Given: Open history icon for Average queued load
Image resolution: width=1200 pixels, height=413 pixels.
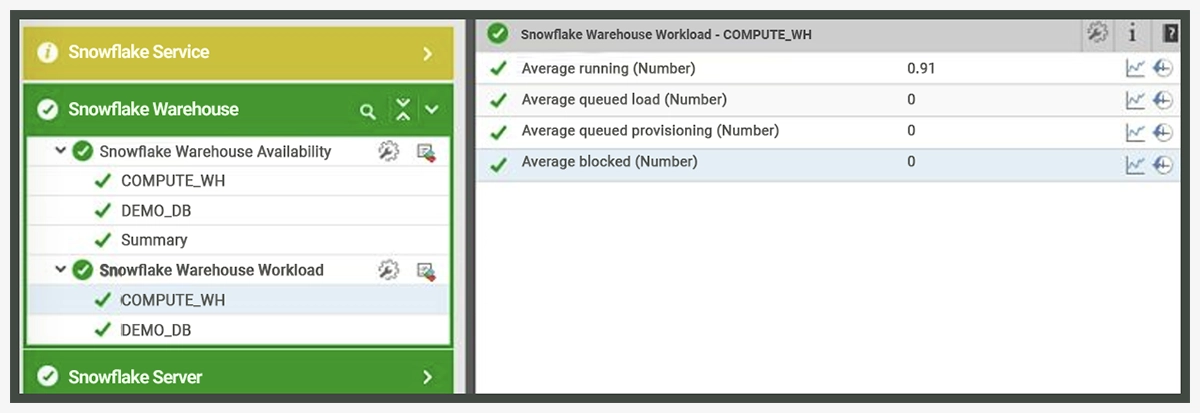Looking at the screenshot, I should pos(1162,100).
